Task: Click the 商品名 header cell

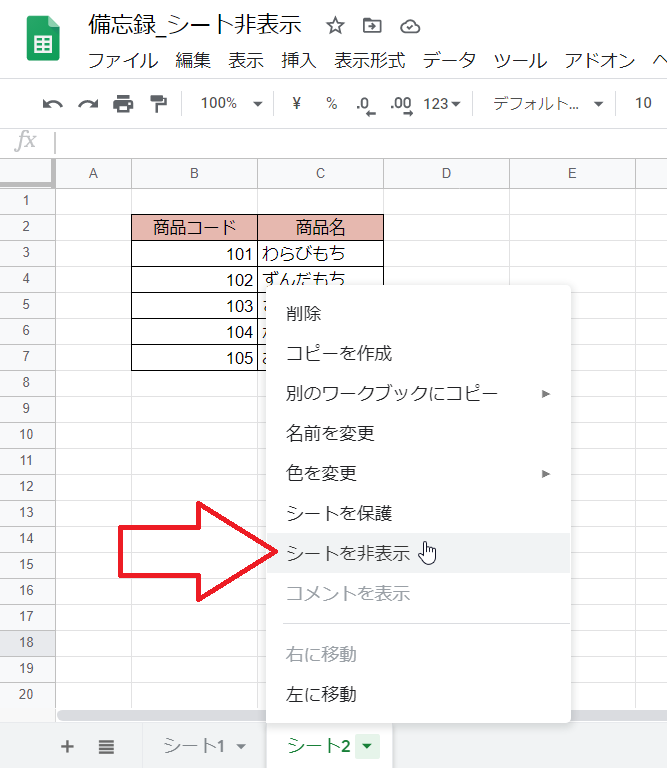Action: click(x=320, y=227)
